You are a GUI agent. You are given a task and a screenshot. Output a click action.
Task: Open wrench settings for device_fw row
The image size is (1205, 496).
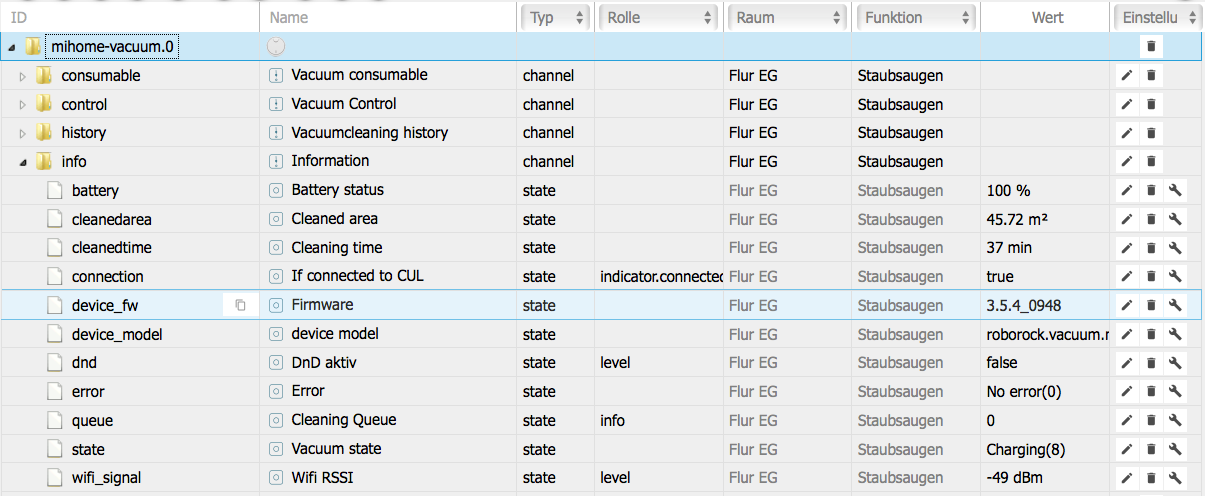click(1175, 305)
